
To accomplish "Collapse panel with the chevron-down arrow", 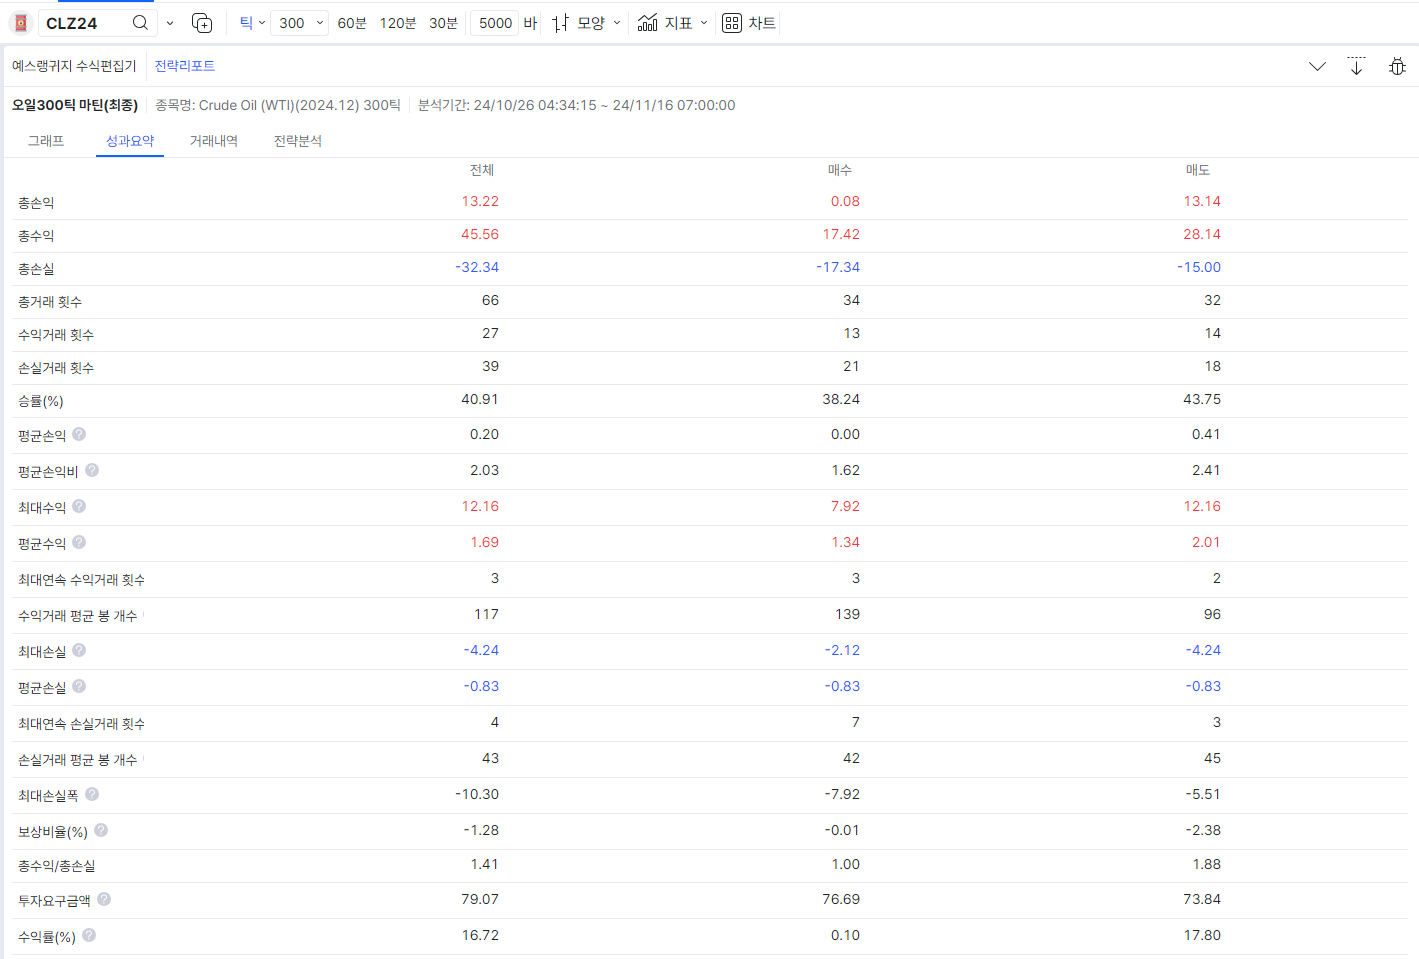I will click(1317, 67).
